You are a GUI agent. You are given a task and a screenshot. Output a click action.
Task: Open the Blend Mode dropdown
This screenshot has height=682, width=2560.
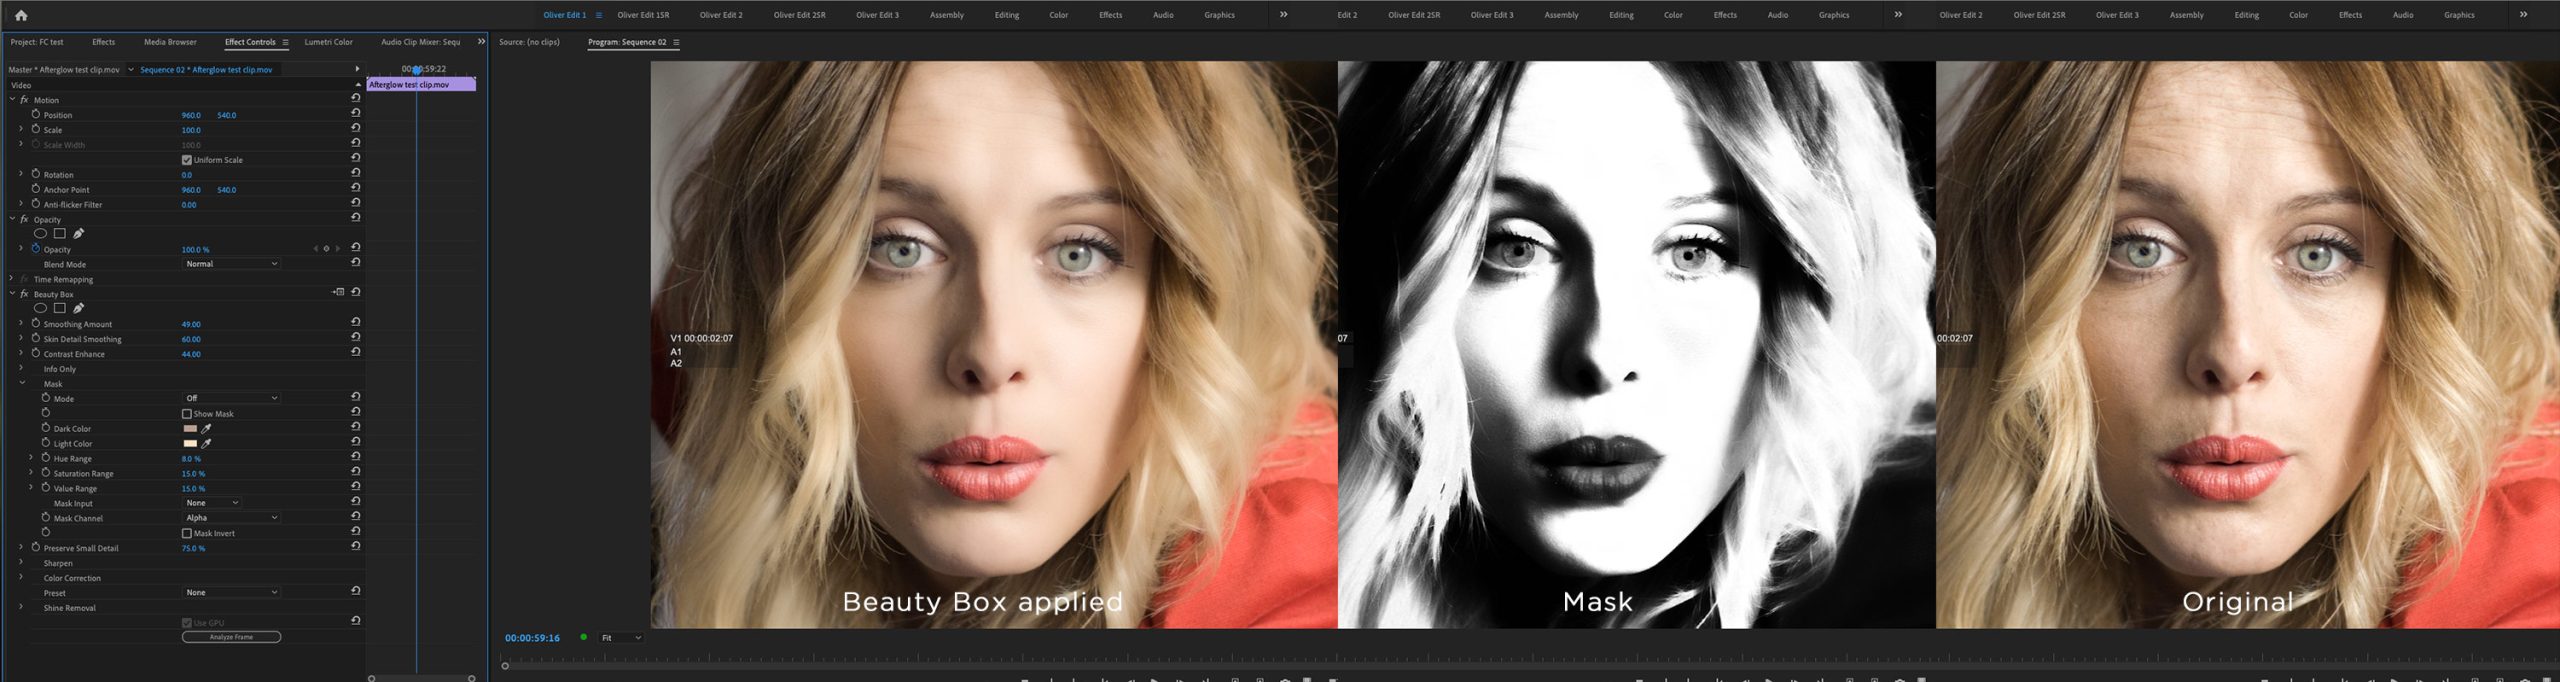[x=231, y=264]
